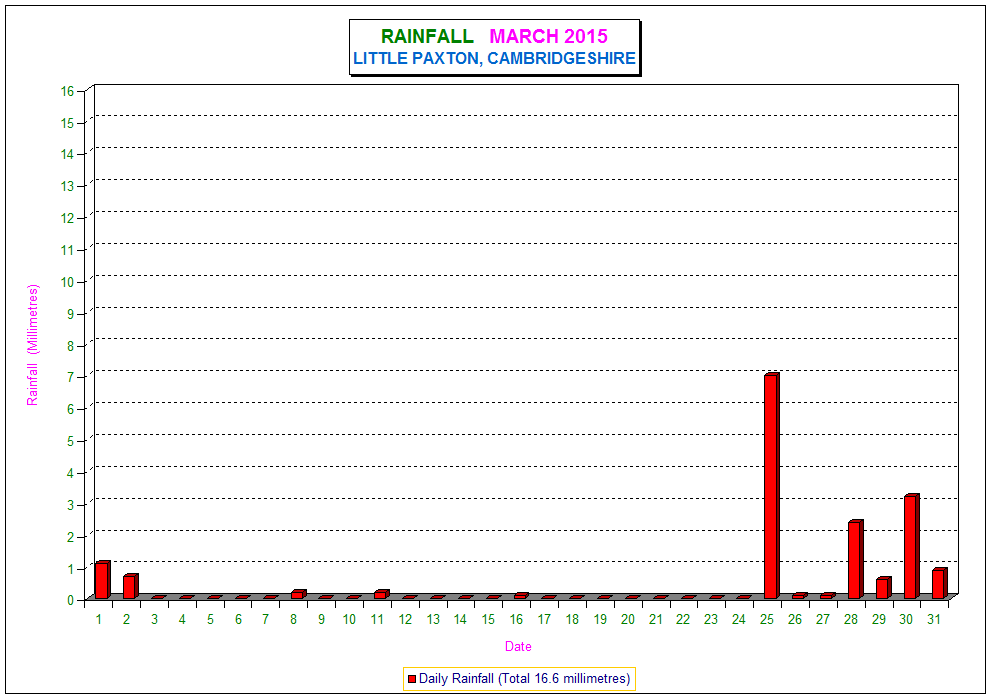The height and width of the screenshot is (698, 991).
Task: Click the y-axis value '13'
Action: (68, 187)
